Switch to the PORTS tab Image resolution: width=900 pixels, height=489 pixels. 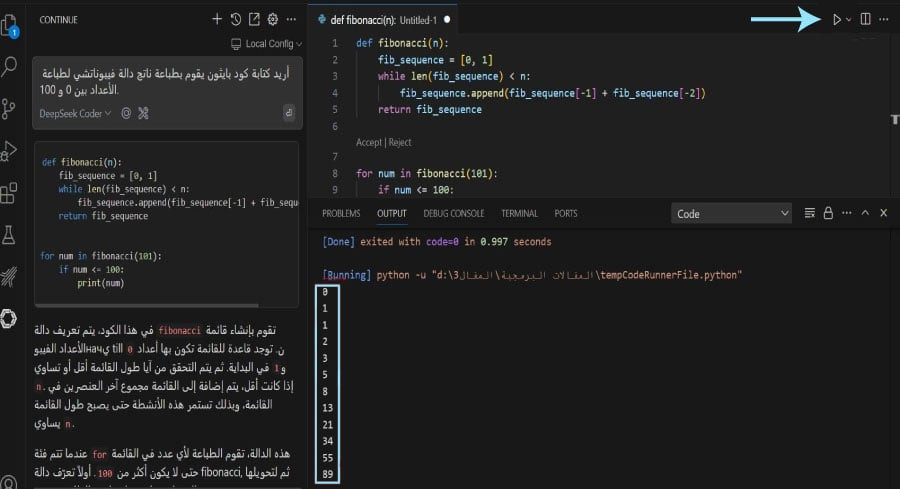tap(566, 214)
